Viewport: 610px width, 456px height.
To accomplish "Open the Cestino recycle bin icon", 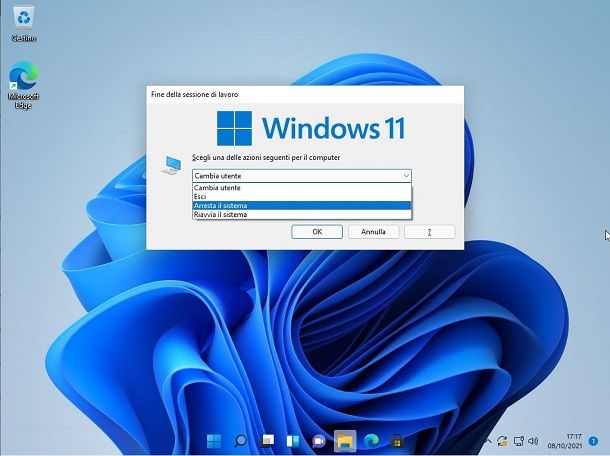I will [24, 23].
